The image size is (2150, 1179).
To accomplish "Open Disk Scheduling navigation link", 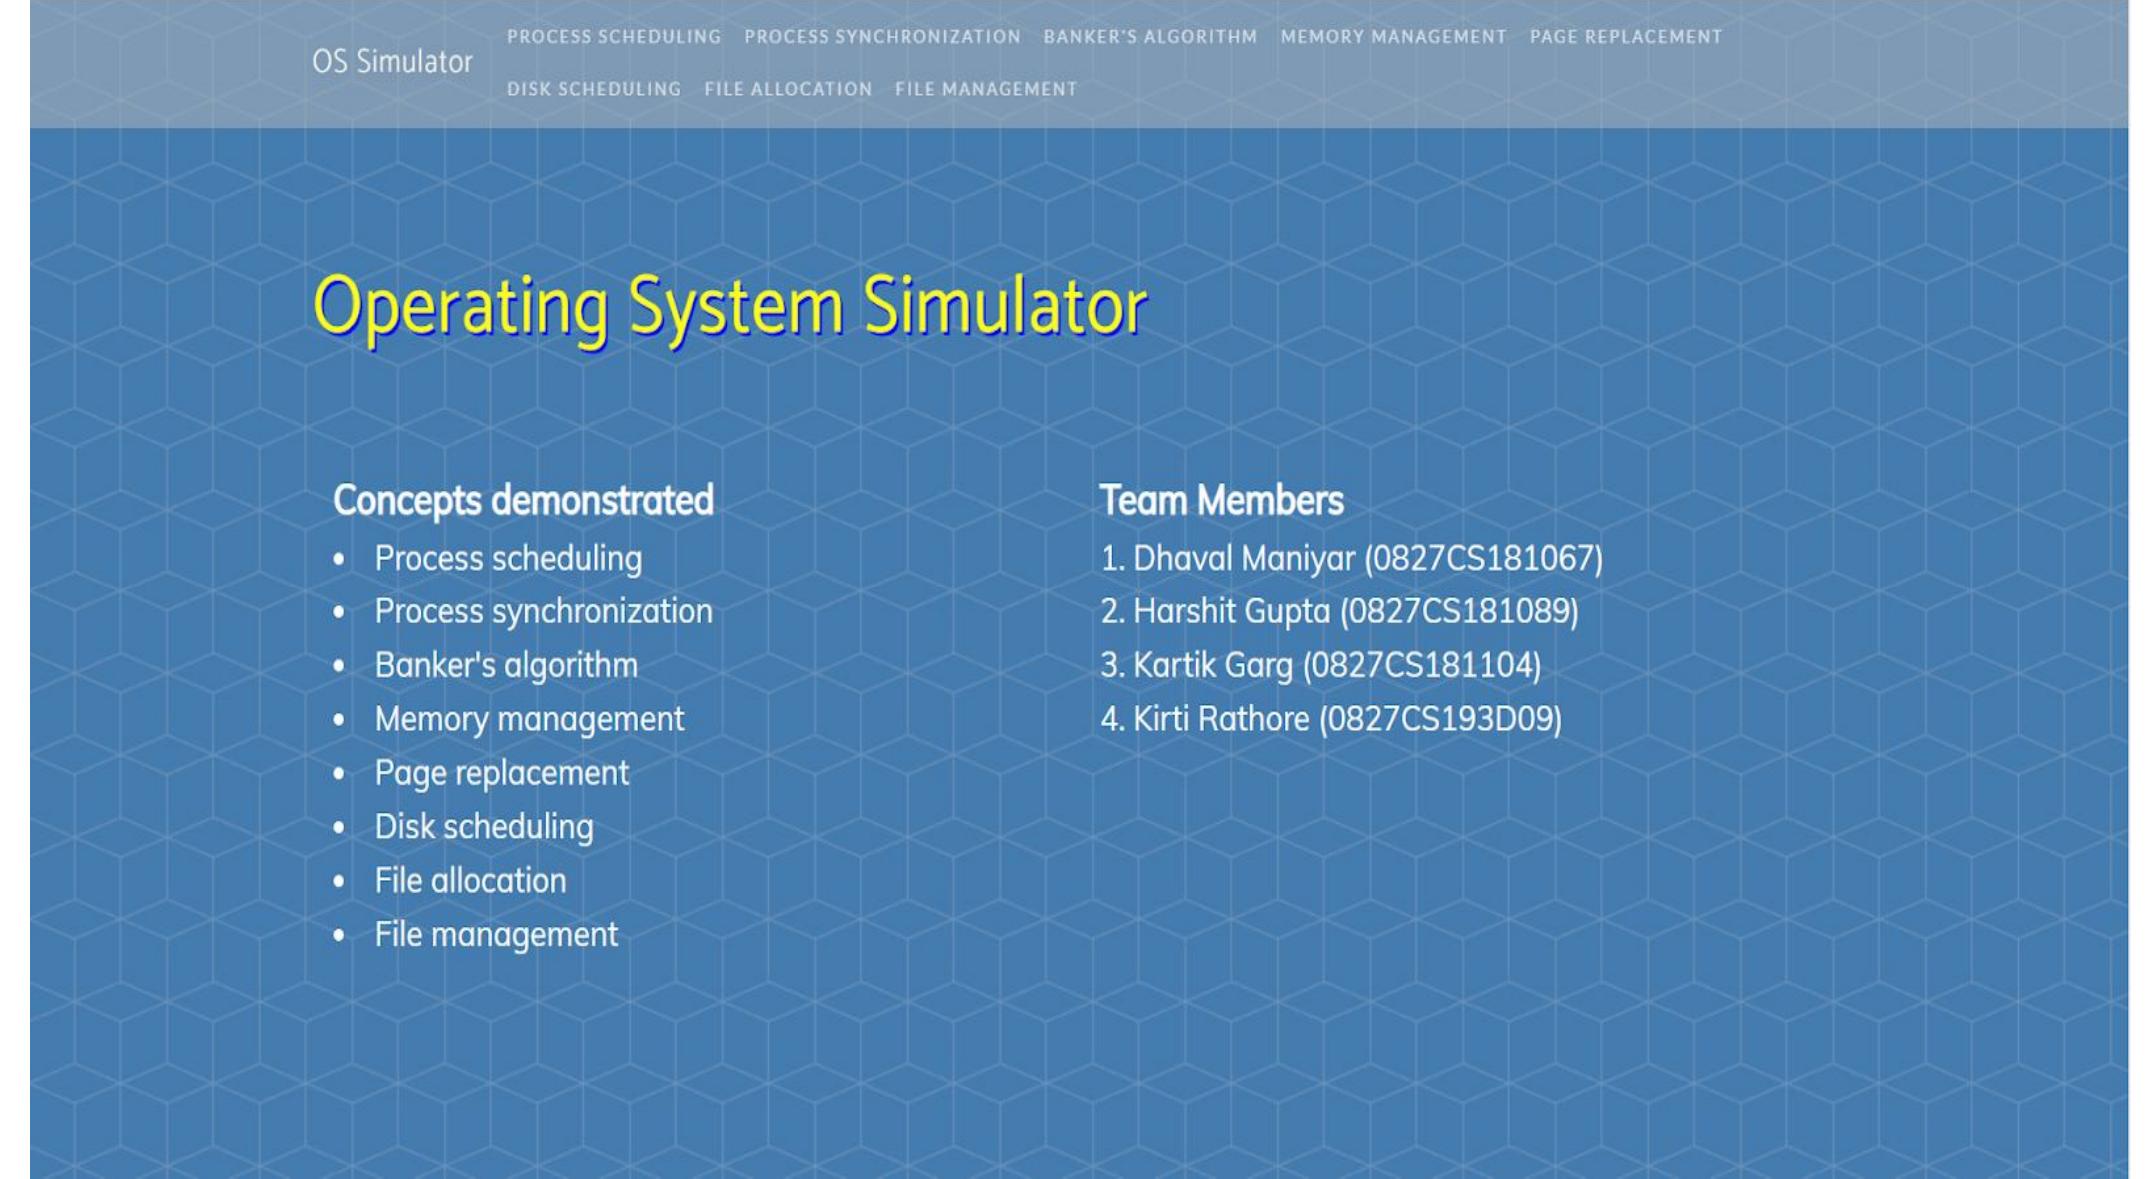I will (594, 89).
